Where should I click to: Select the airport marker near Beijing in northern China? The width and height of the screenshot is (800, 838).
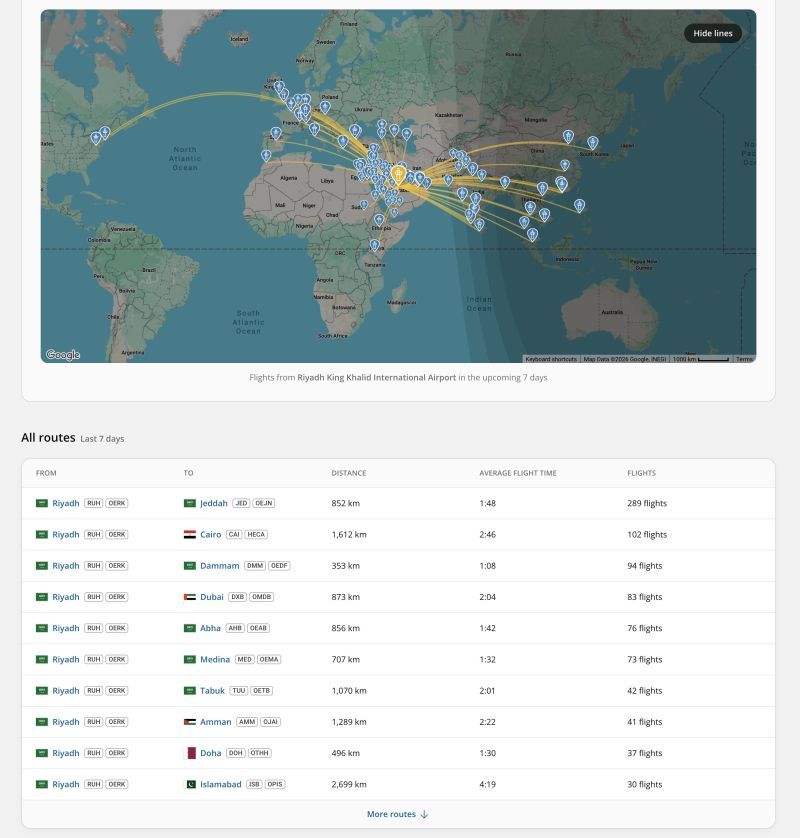pyautogui.click(x=568, y=136)
